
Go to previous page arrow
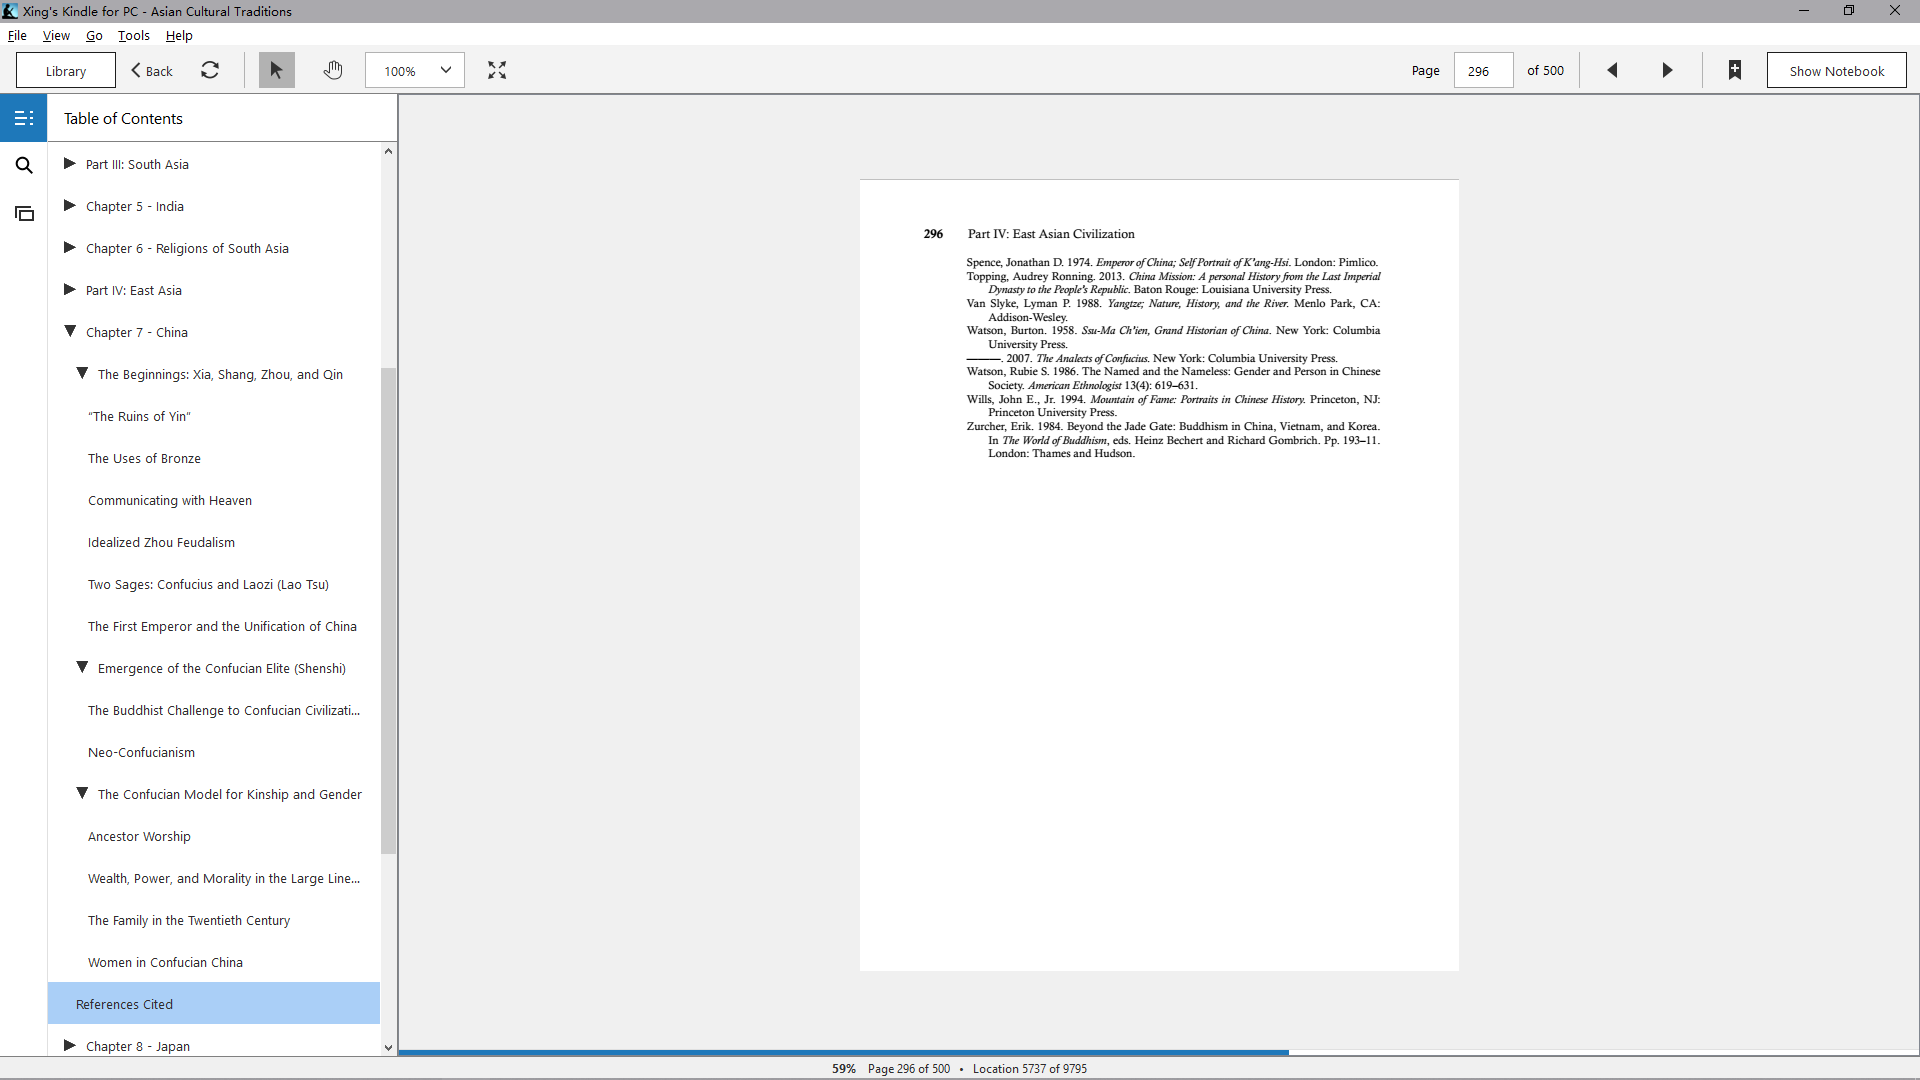click(1612, 70)
